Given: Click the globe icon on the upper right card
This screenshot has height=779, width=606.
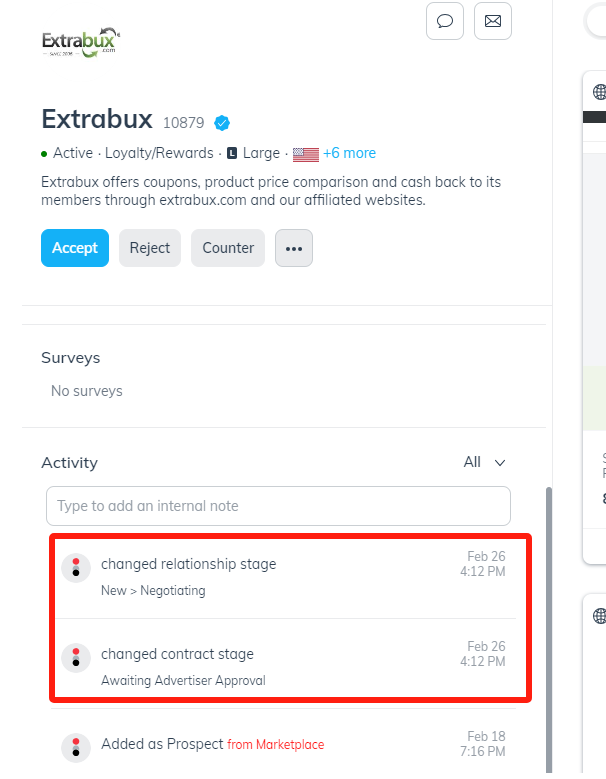Looking at the screenshot, I should 600,92.
